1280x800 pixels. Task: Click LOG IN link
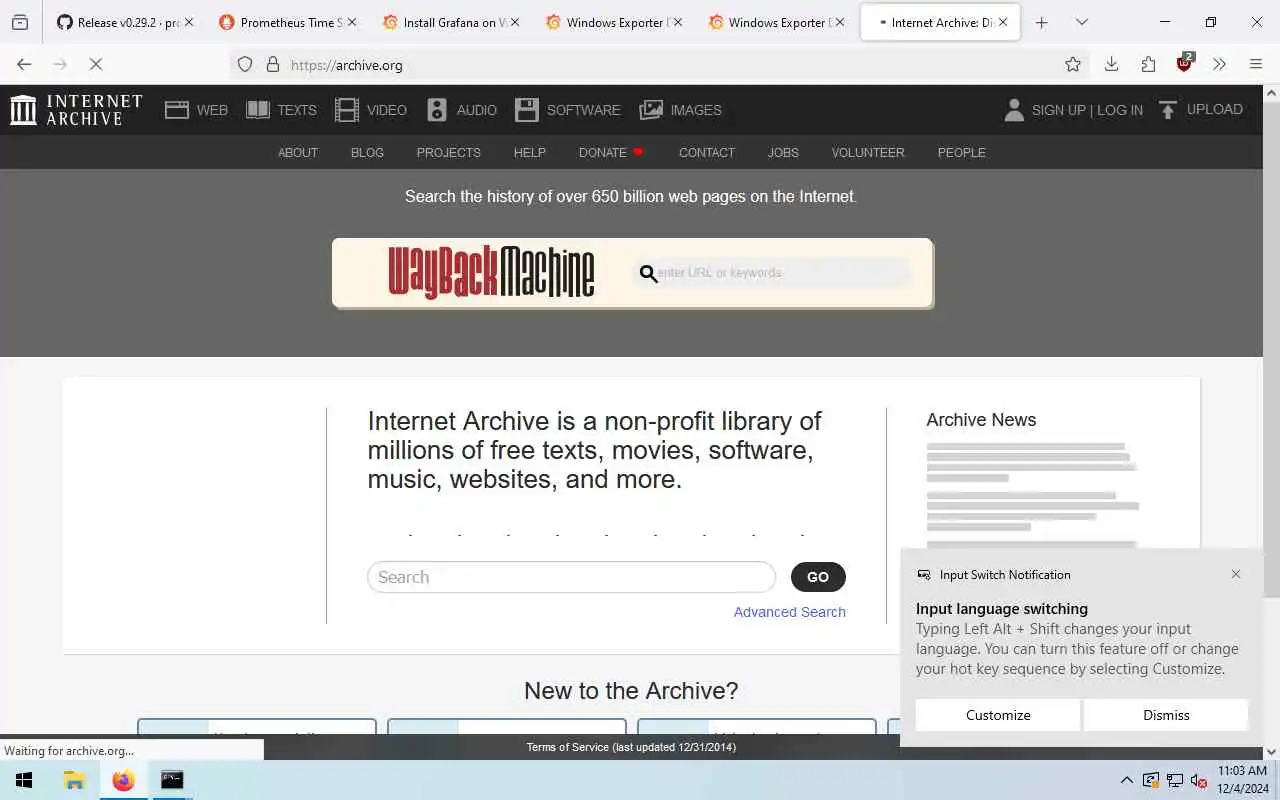[1120, 110]
